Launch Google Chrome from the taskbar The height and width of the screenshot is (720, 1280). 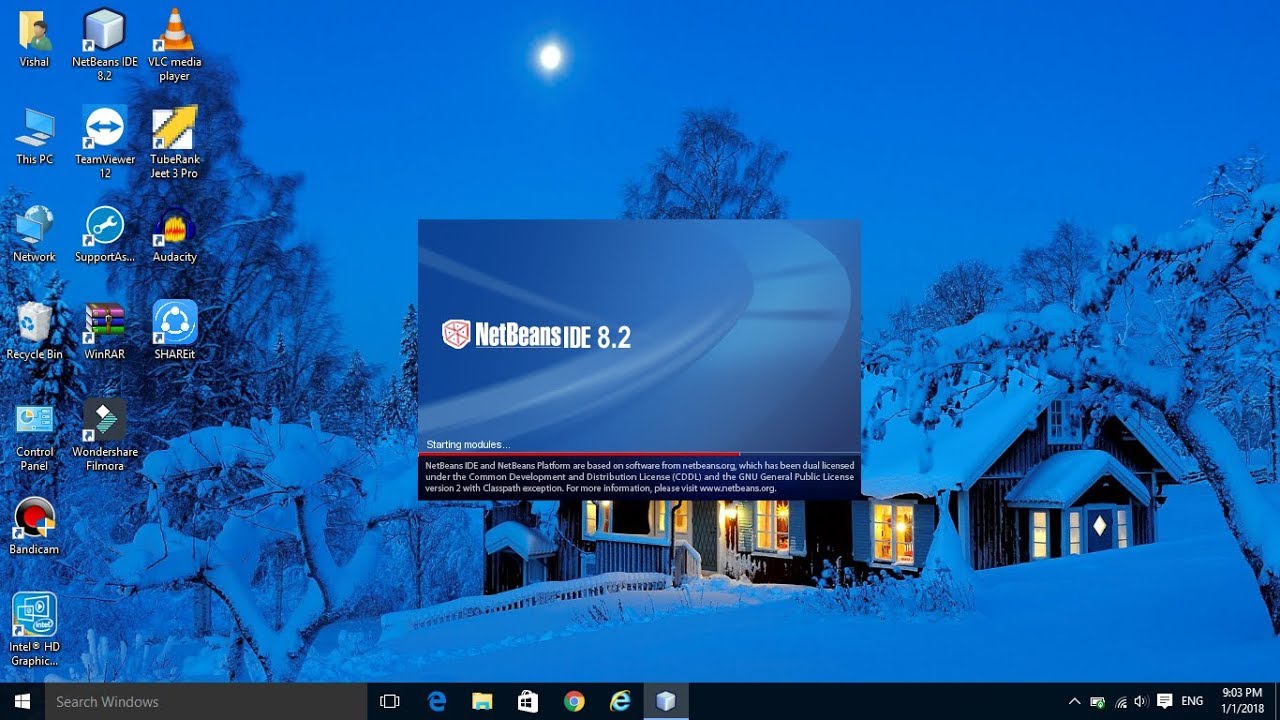pyautogui.click(x=574, y=701)
